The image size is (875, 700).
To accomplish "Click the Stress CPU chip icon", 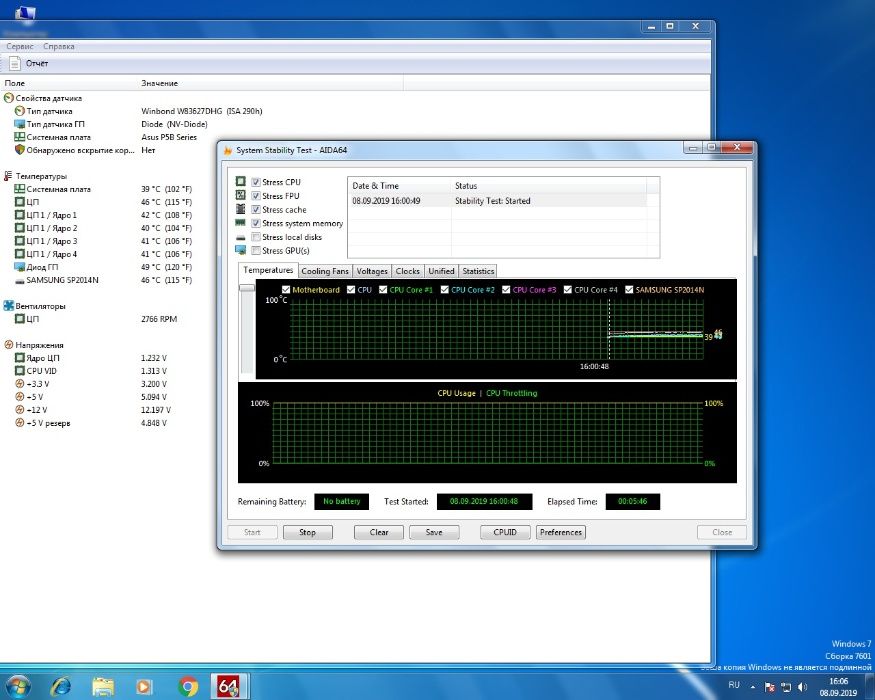I will click(241, 181).
